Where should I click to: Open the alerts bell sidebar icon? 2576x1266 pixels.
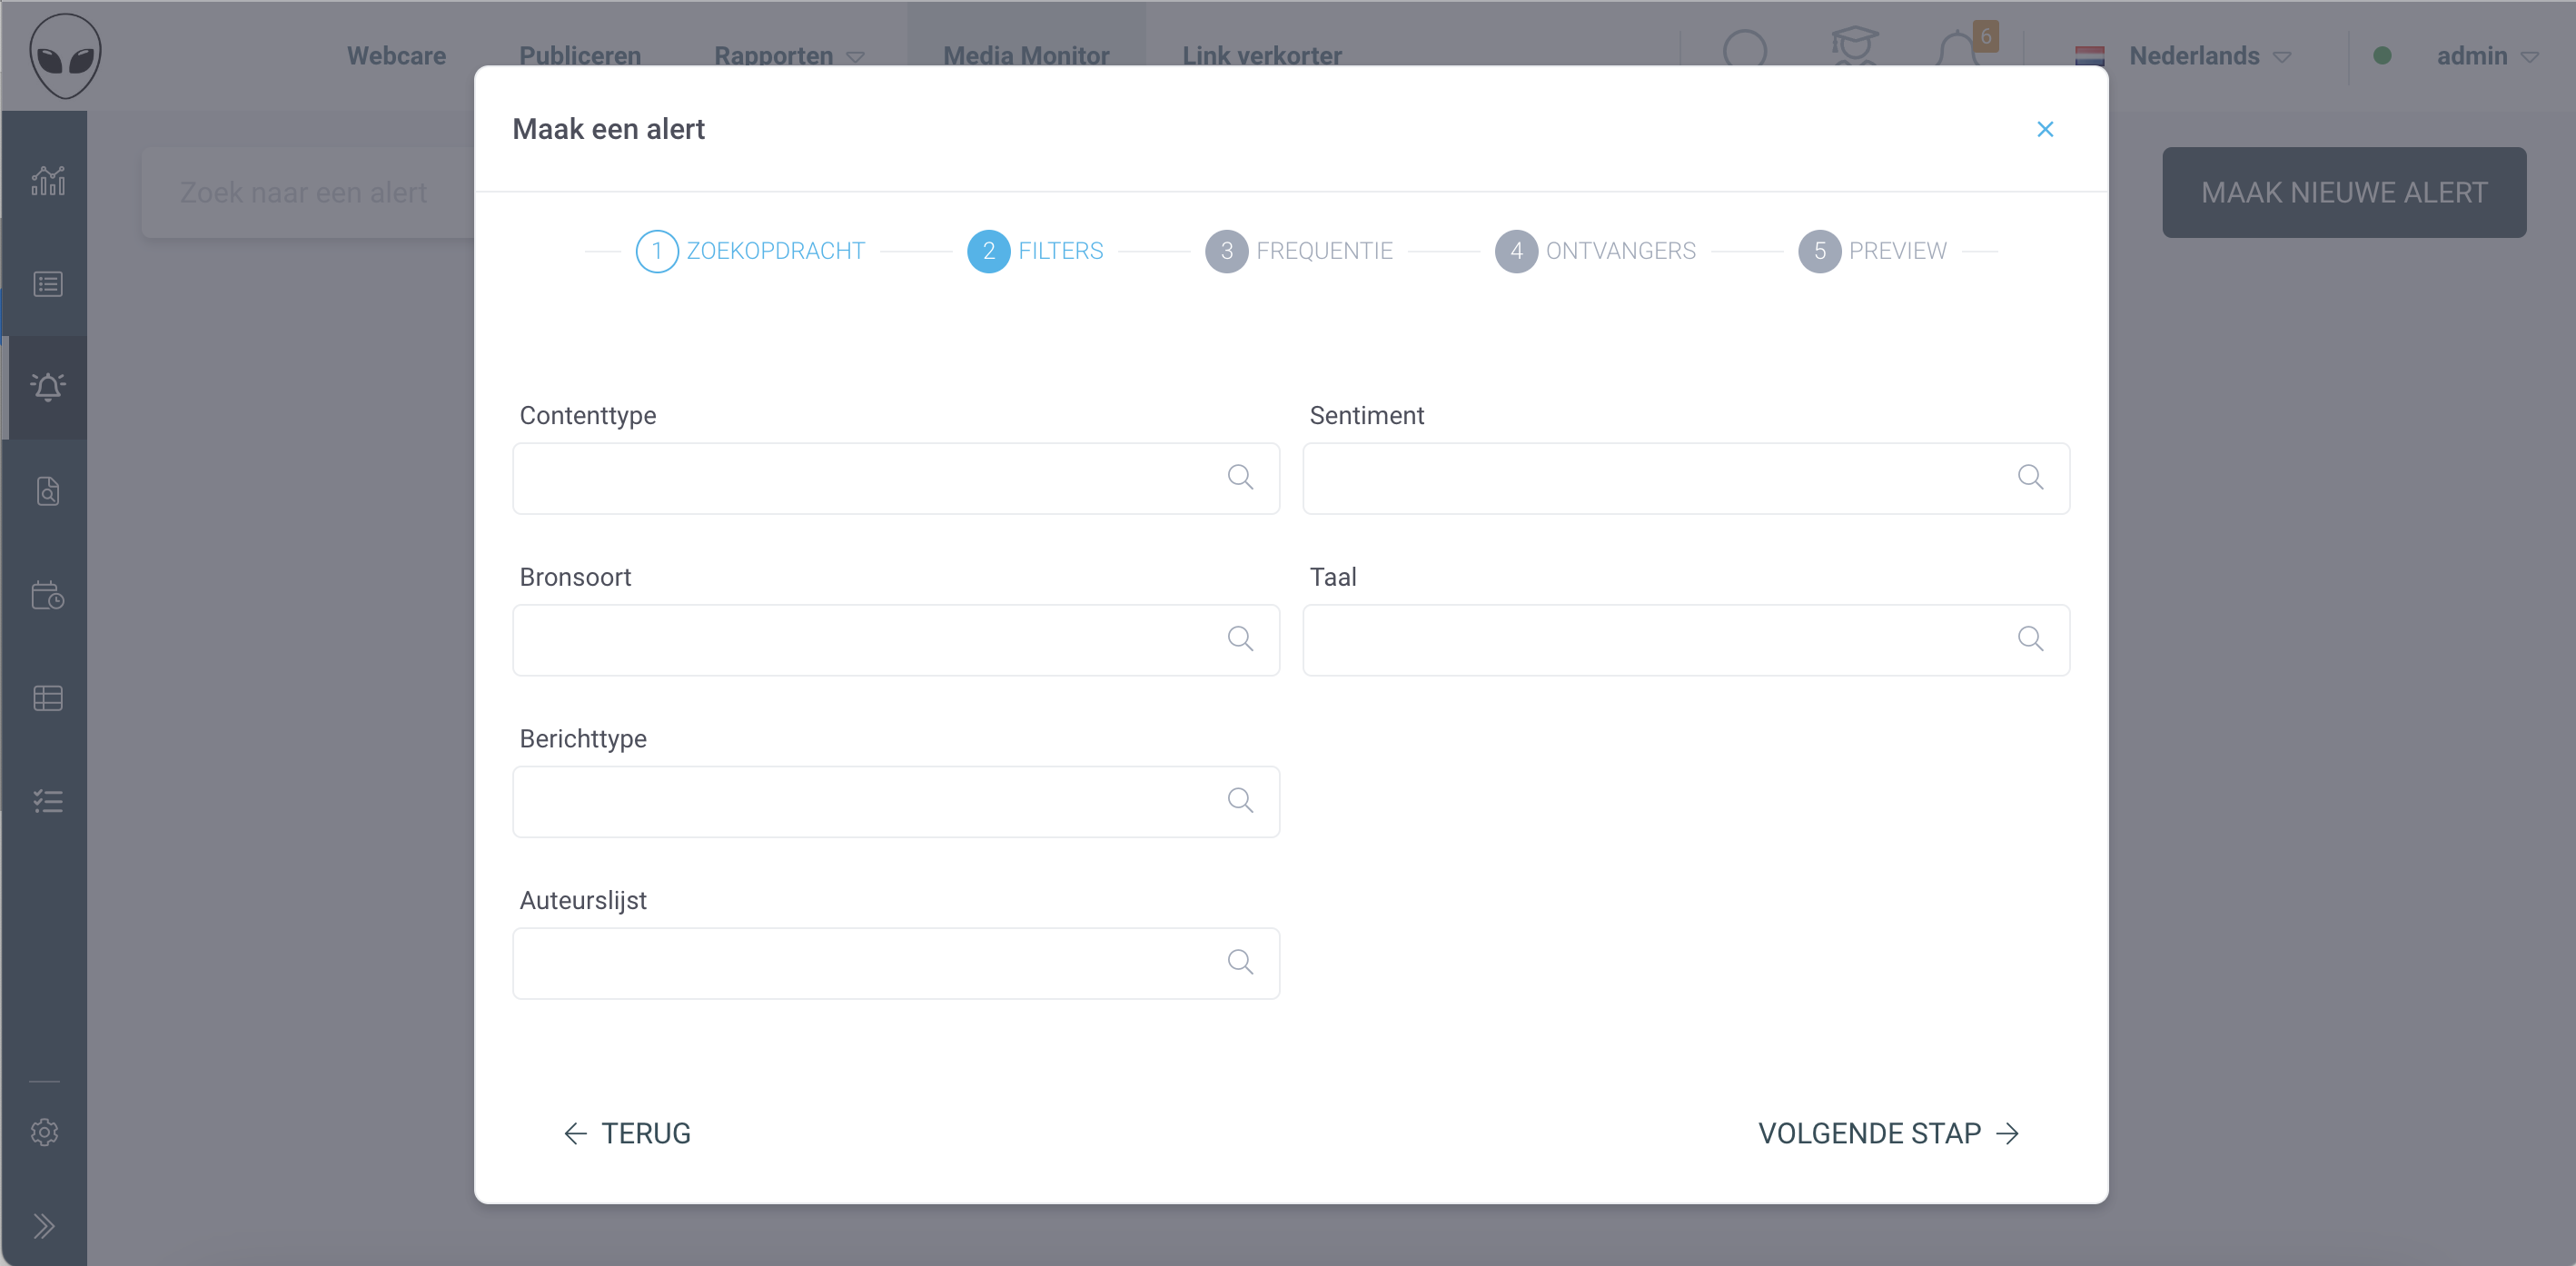[x=48, y=387]
